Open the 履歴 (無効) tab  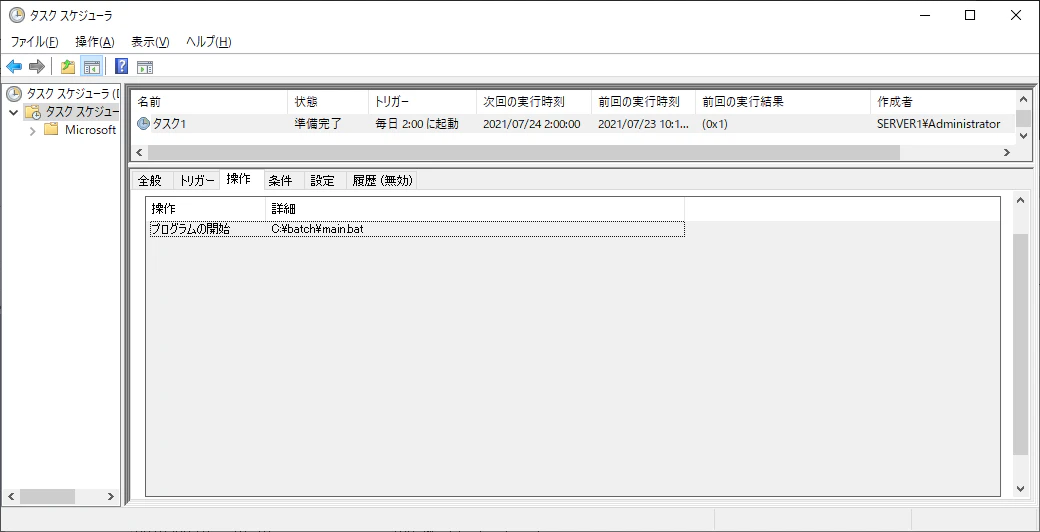click(x=382, y=180)
